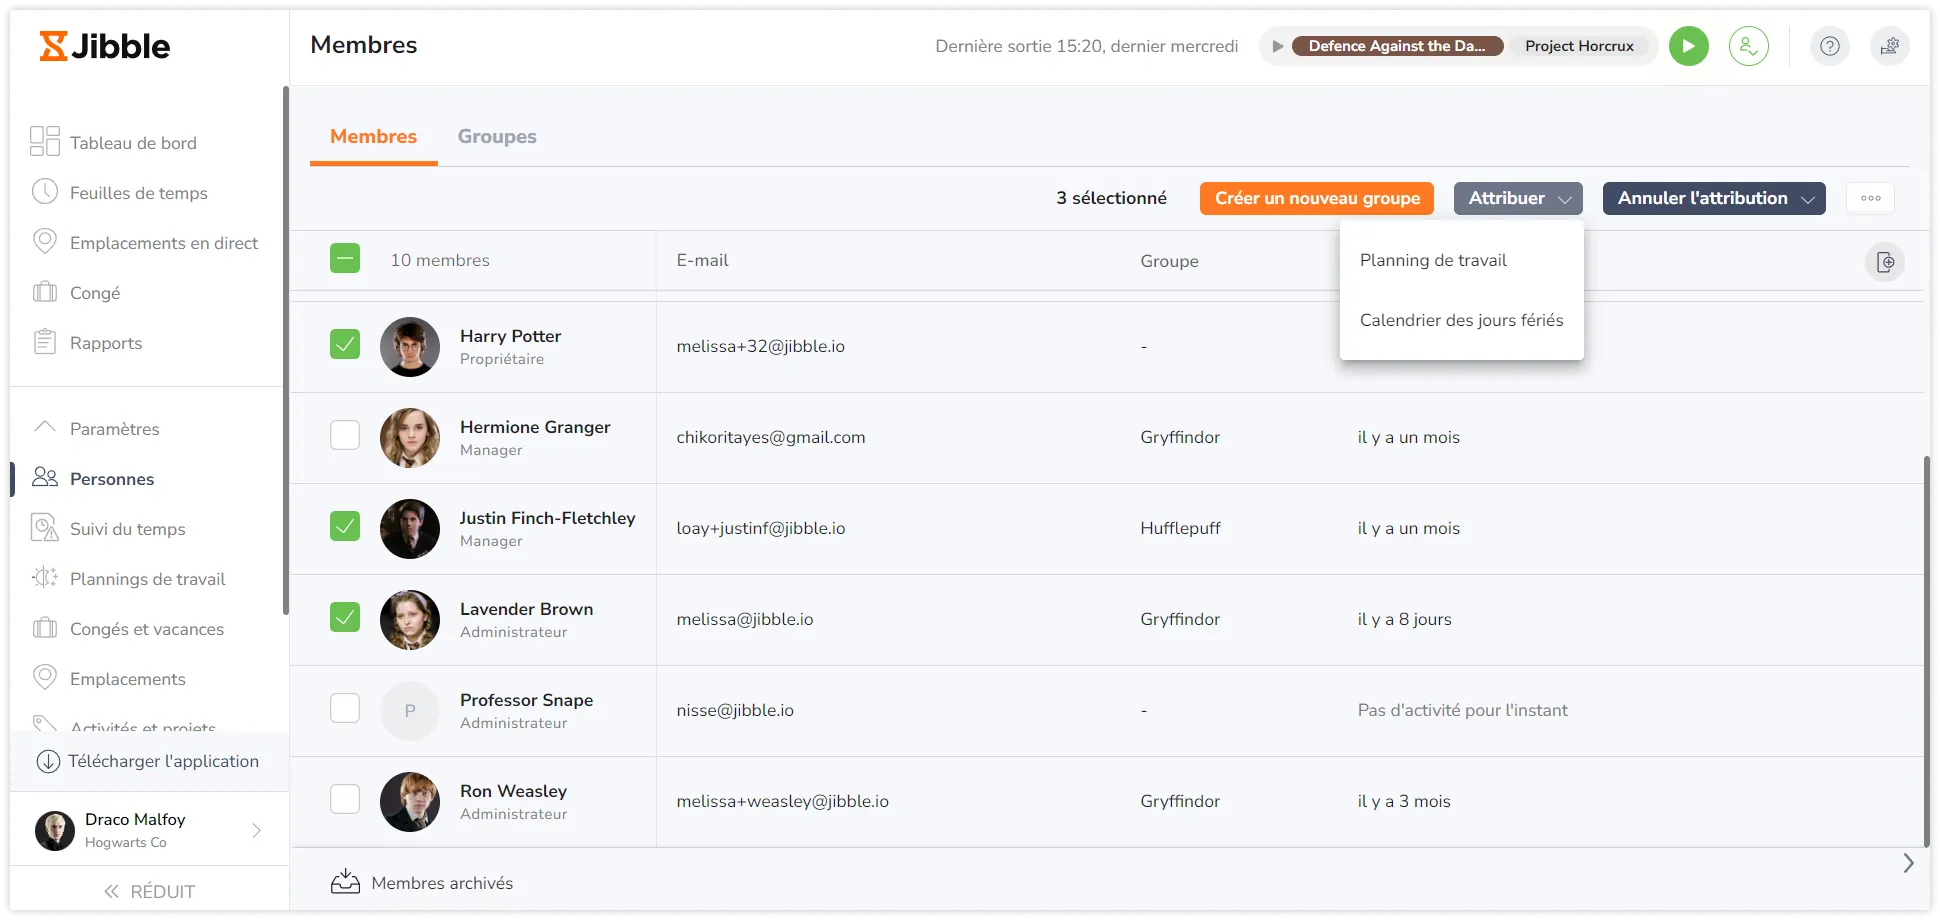Switch to the Groupes tab

(497, 137)
